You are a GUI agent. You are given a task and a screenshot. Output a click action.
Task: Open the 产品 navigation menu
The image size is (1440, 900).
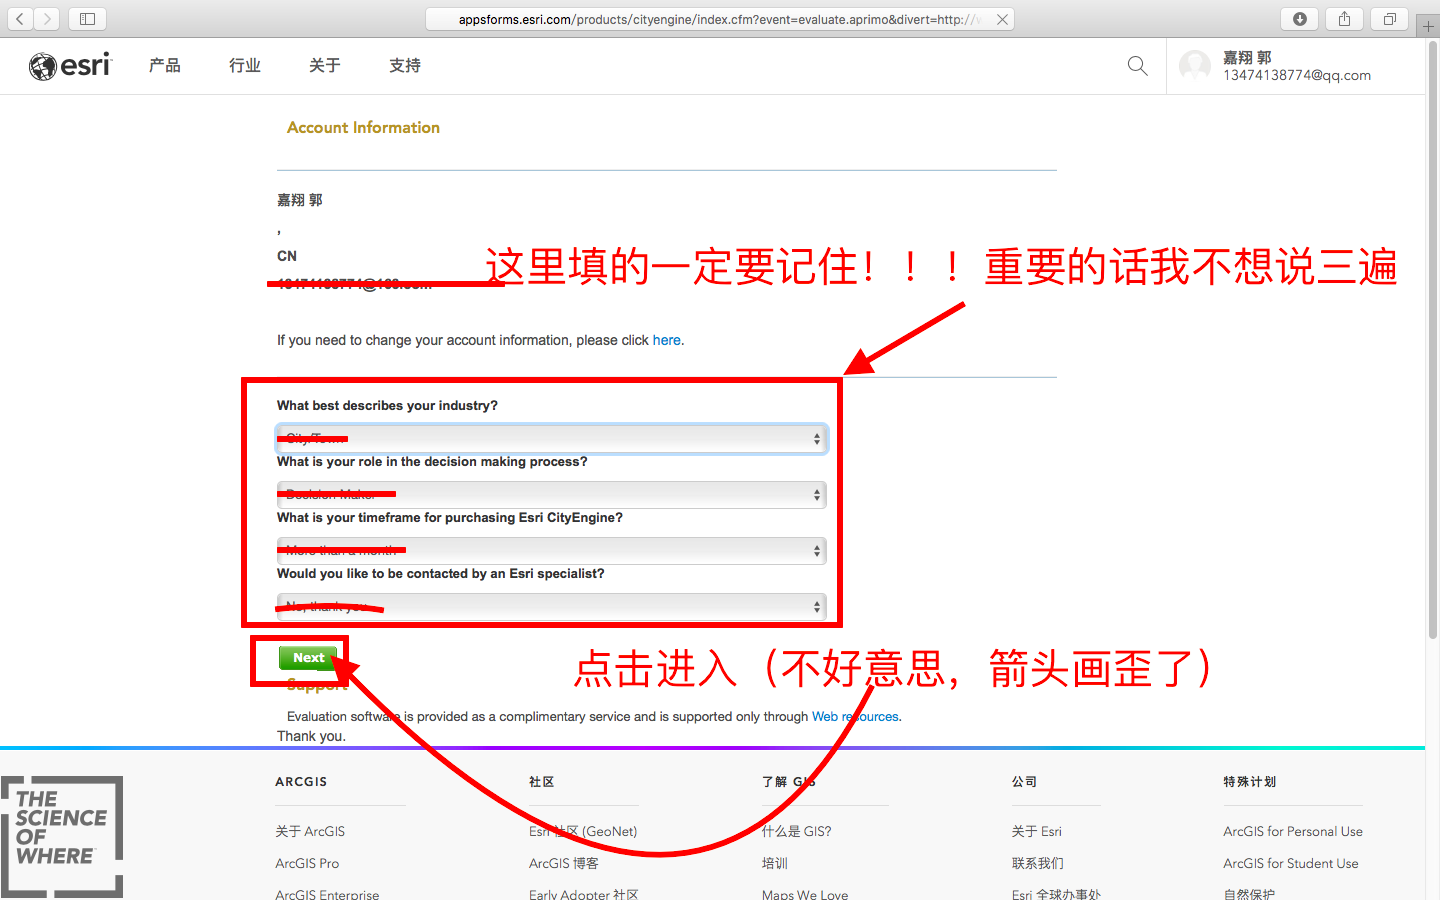click(x=165, y=66)
